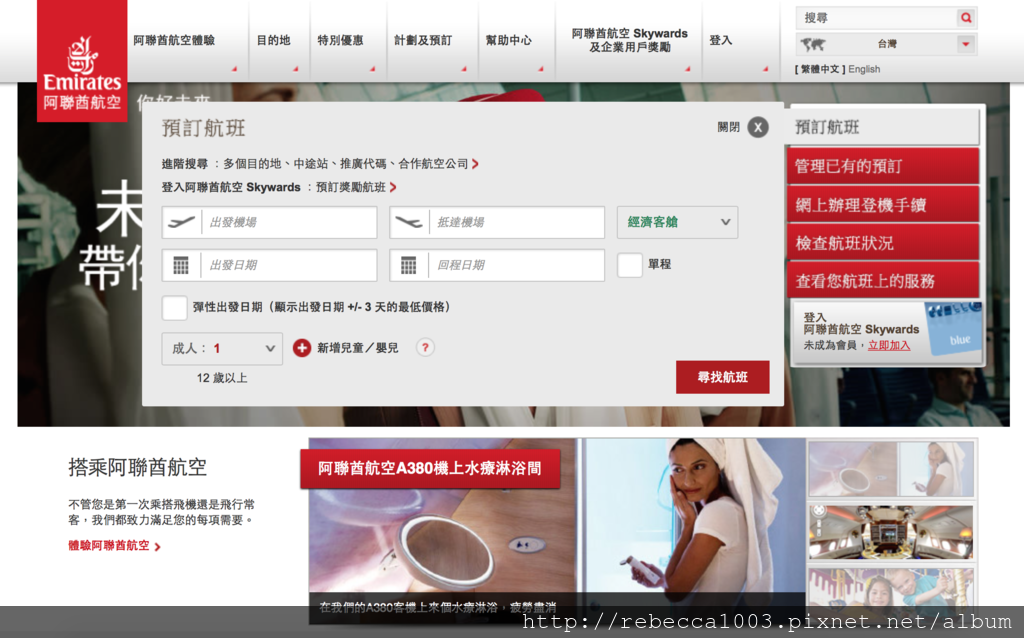
Task: Click the search magnifier icon
Action: [966, 18]
